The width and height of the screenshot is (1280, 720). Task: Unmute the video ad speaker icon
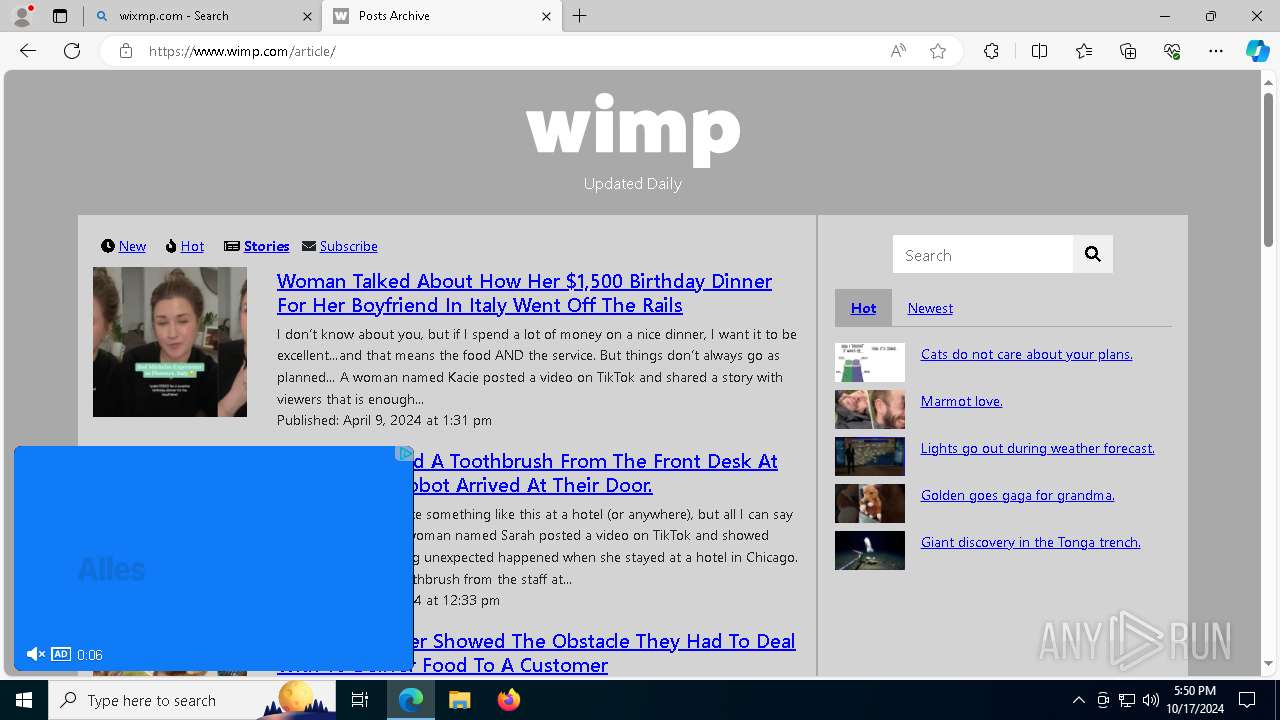click(35, 654)
